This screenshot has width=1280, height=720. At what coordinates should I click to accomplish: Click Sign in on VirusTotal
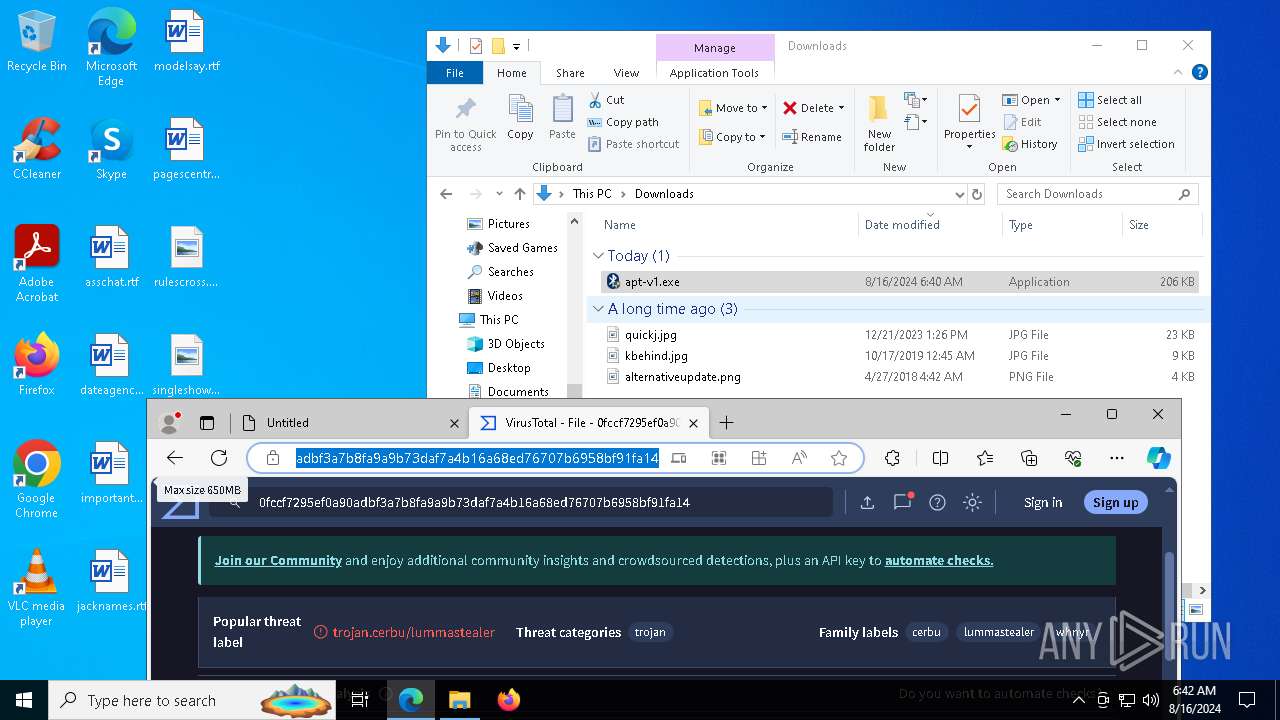pyautogui.click(x=1043, y=502)
